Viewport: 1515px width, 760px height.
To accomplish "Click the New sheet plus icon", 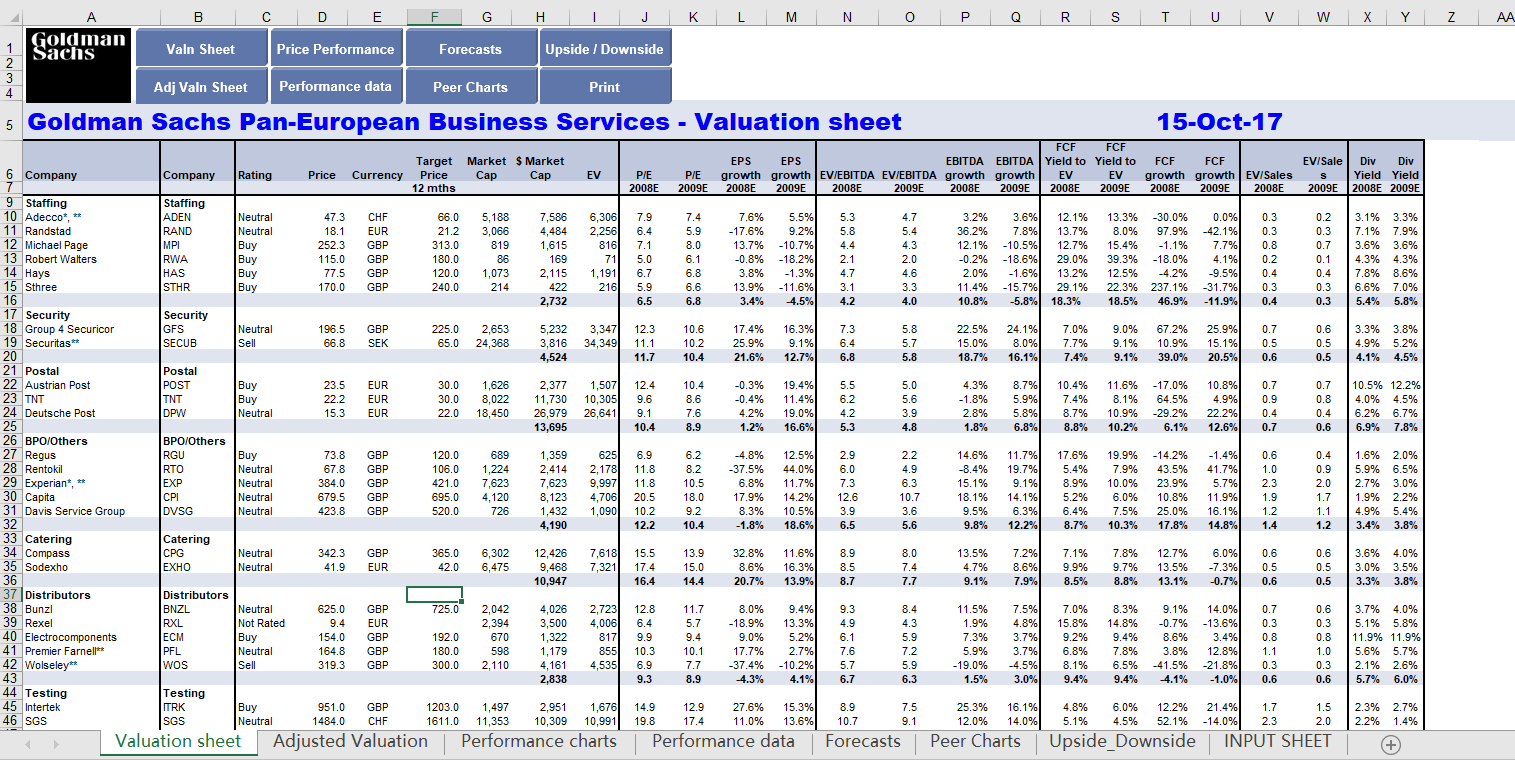I will click(1390, 744).
